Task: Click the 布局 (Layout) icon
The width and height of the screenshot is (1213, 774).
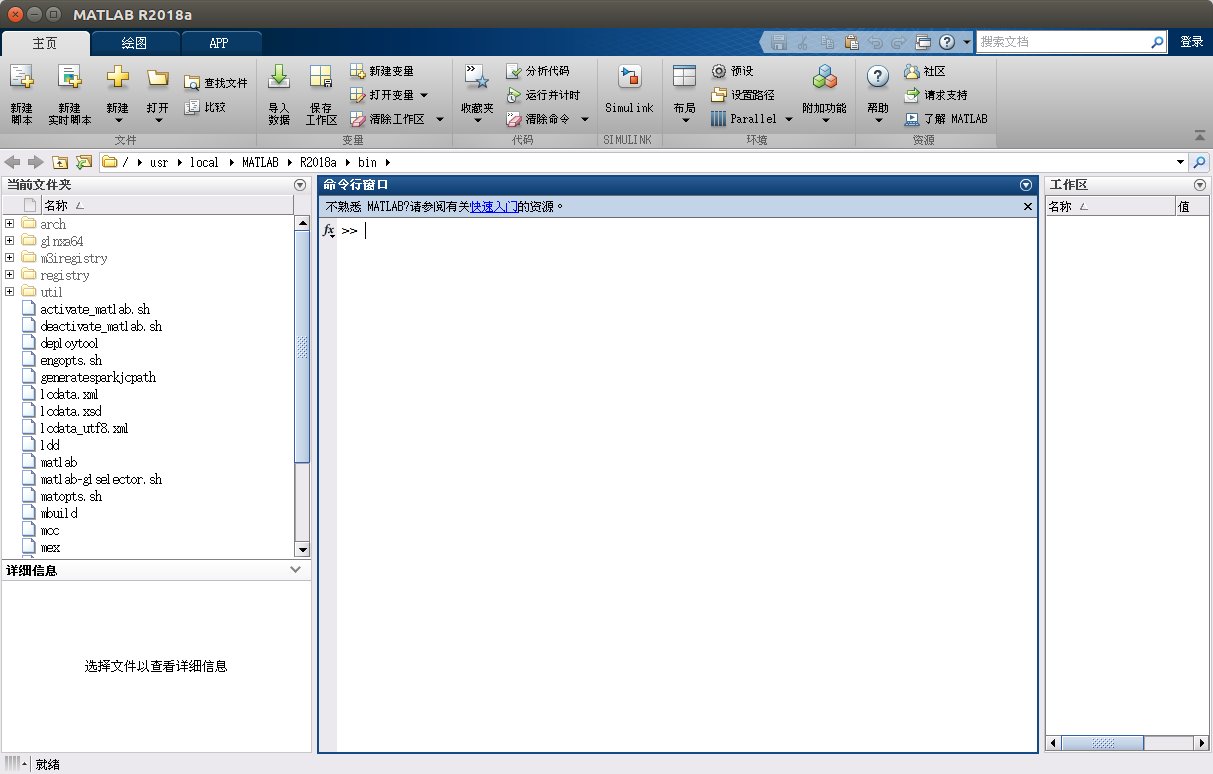Action: click(684, 77)
